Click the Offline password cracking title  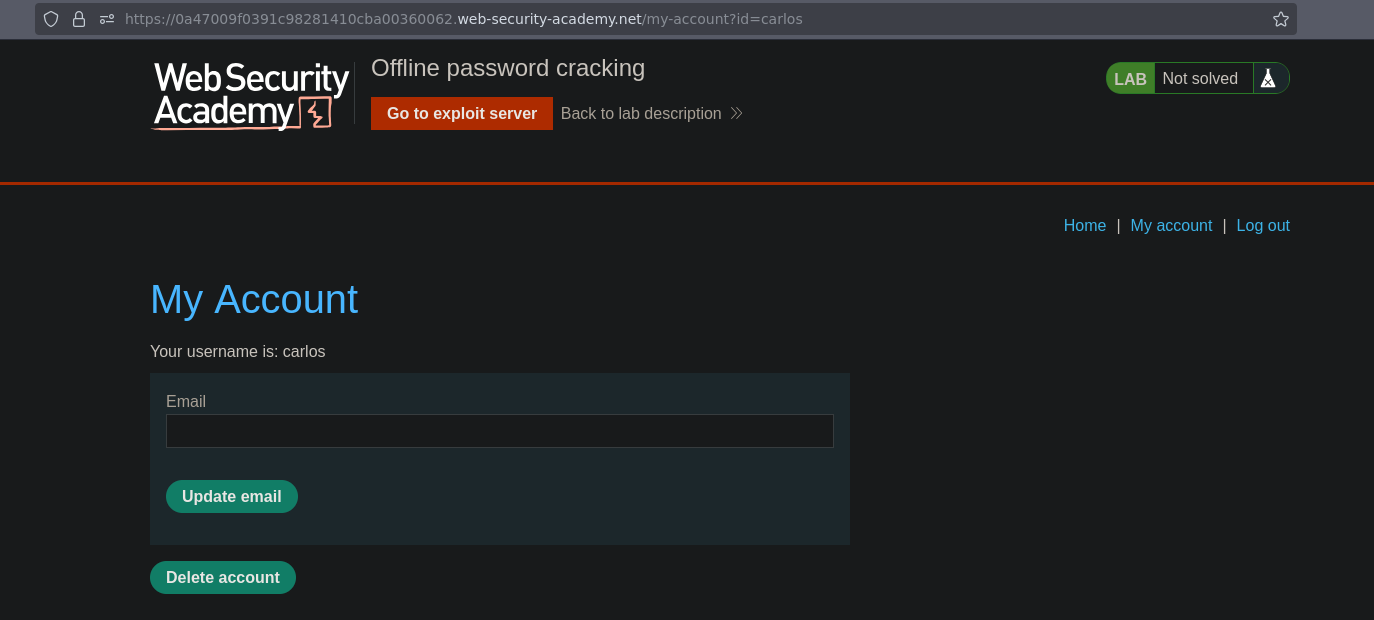(508, 68)
